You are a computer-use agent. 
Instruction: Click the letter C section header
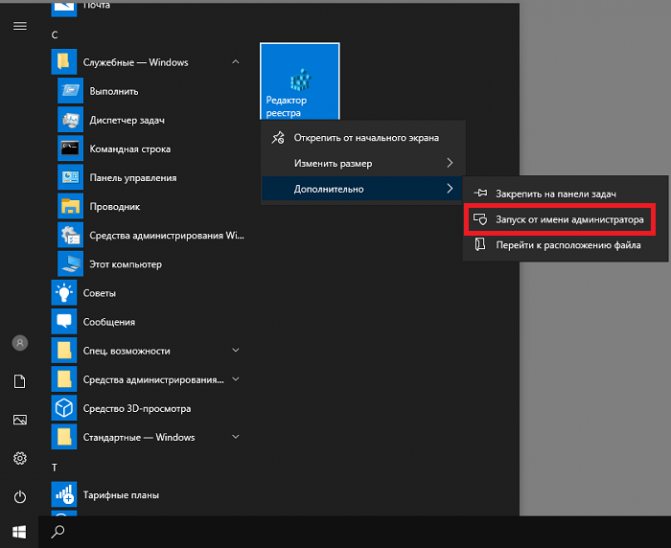[x=54, y=35]
